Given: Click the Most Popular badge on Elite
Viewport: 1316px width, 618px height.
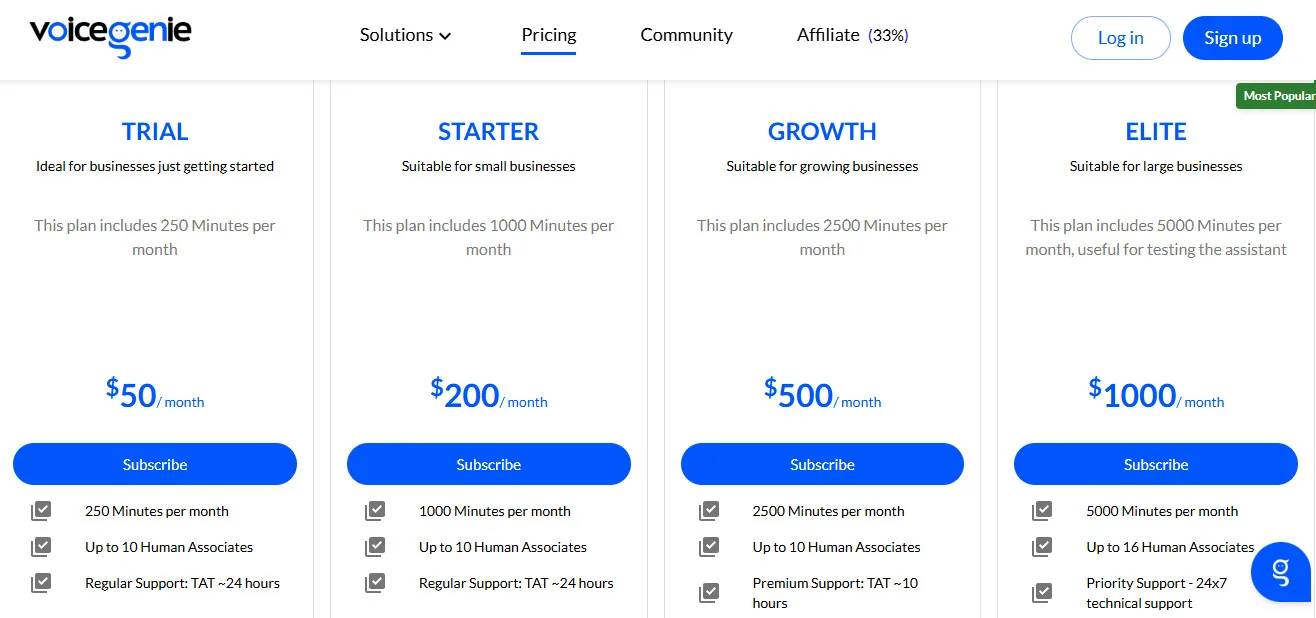Looking at the screenshot, I should coord(1281,95).
